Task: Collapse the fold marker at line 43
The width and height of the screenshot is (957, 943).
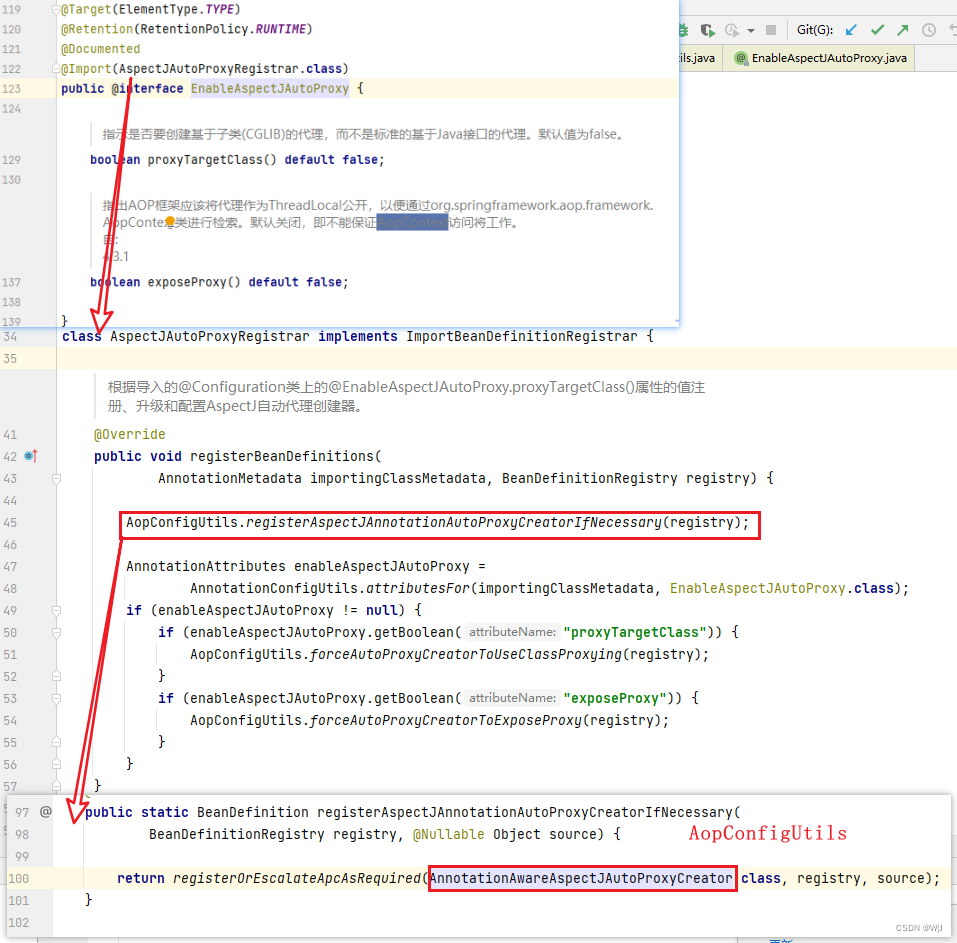Action: pos(56,479)
